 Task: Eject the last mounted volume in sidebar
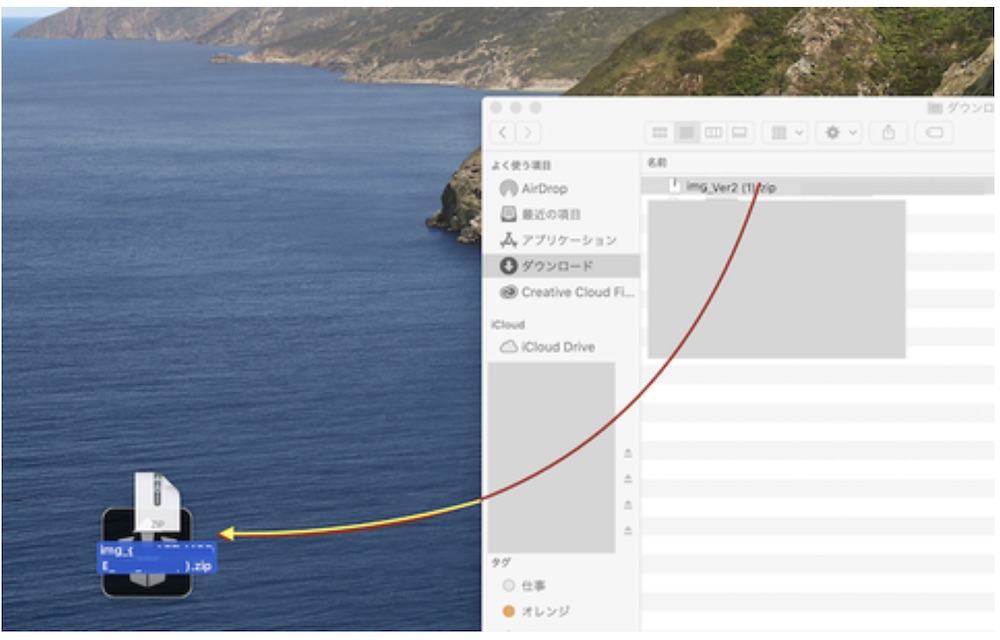(628, 530)
